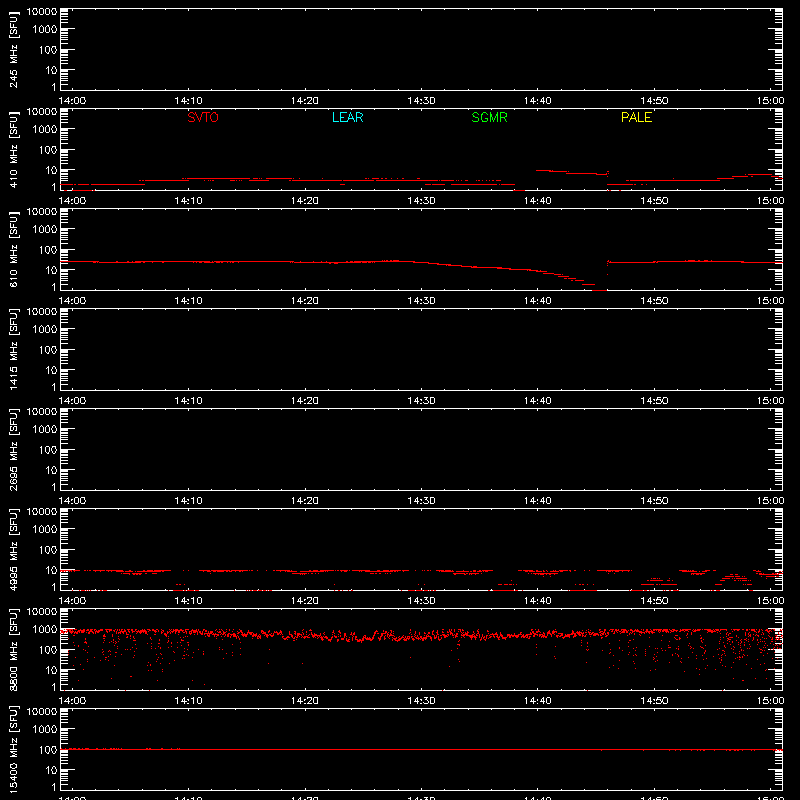The width and height of the screenshot is (800, 800).
Task: Select the 245 MHz [SFU] axis title
Action: coord(13,49)
